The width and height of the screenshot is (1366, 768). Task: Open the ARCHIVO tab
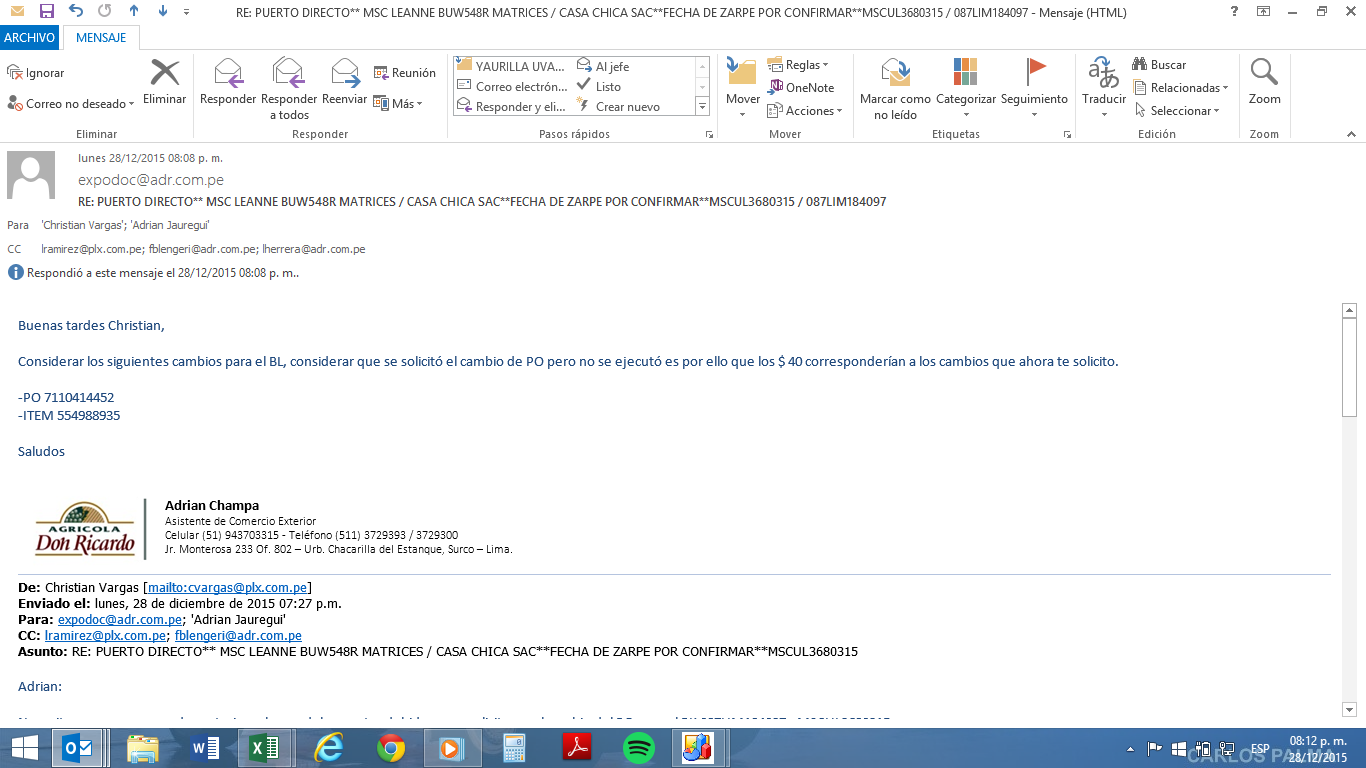(29, 38)
